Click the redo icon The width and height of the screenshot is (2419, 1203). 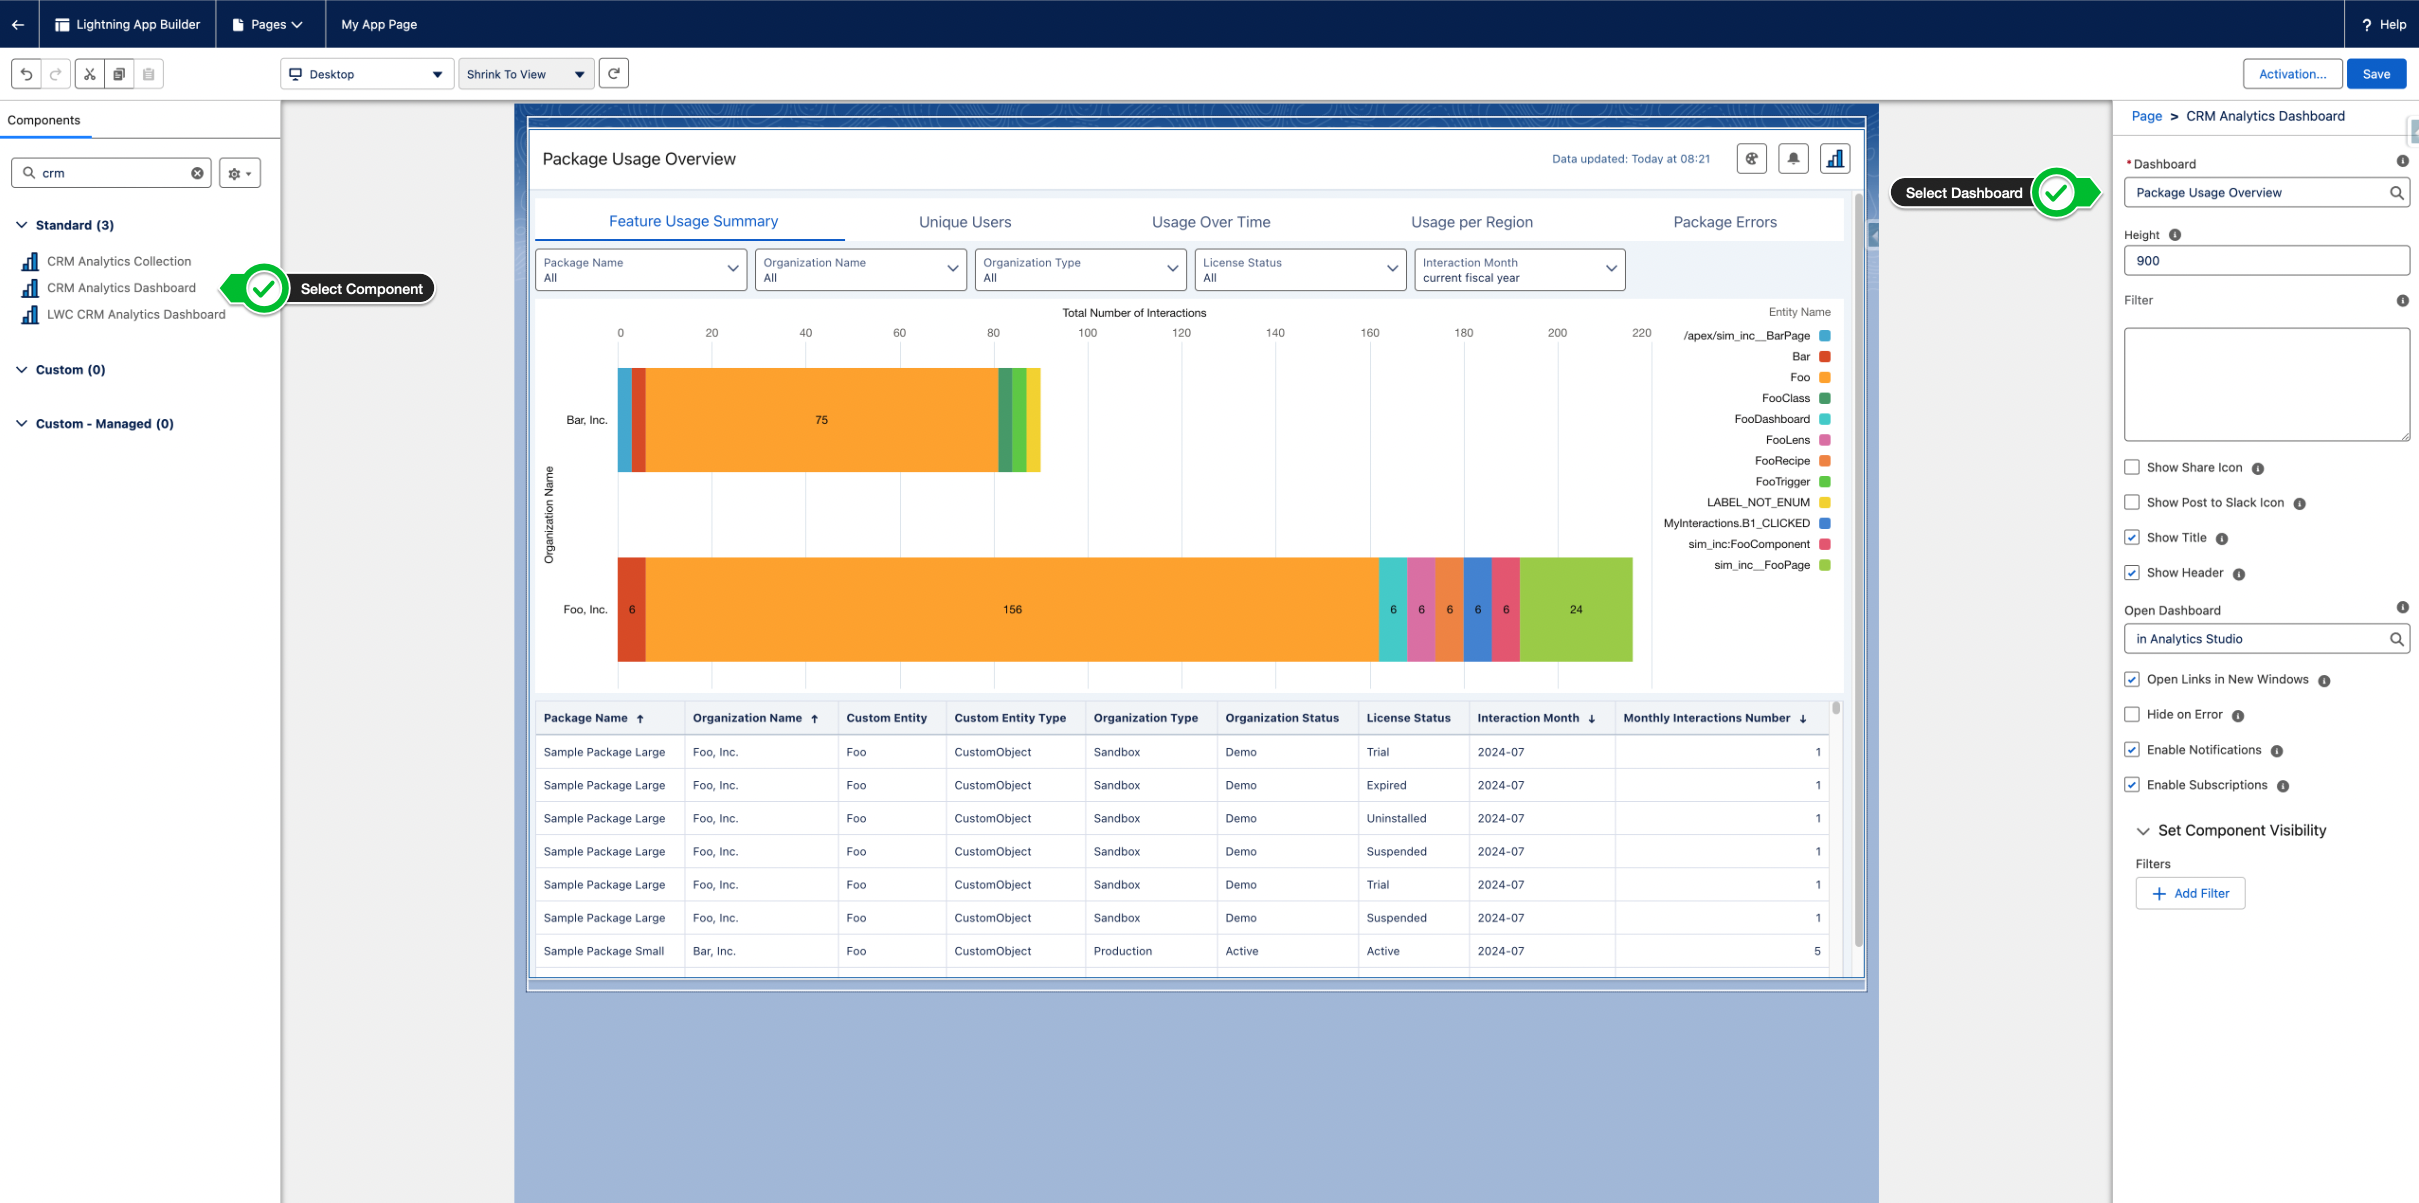(x=56, y=74)
